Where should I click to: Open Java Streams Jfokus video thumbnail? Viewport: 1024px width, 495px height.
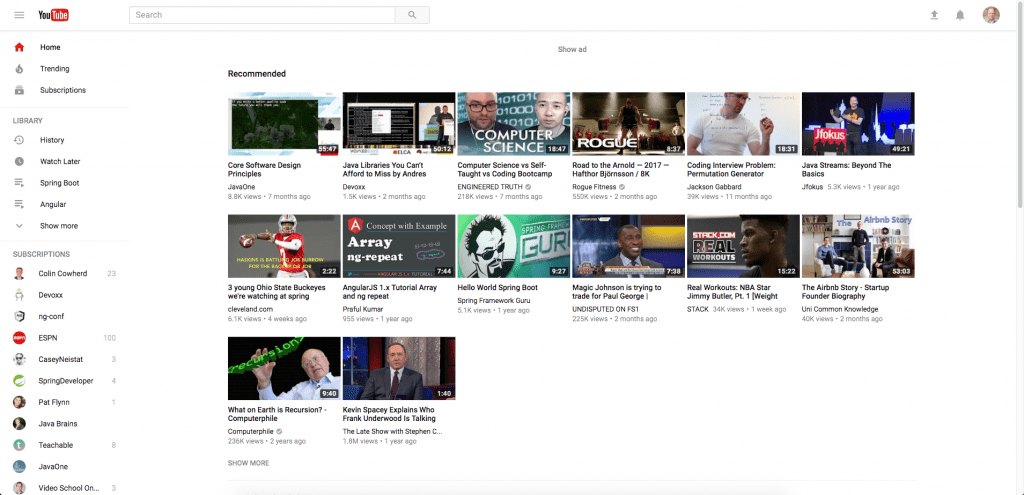pos(858,123)
